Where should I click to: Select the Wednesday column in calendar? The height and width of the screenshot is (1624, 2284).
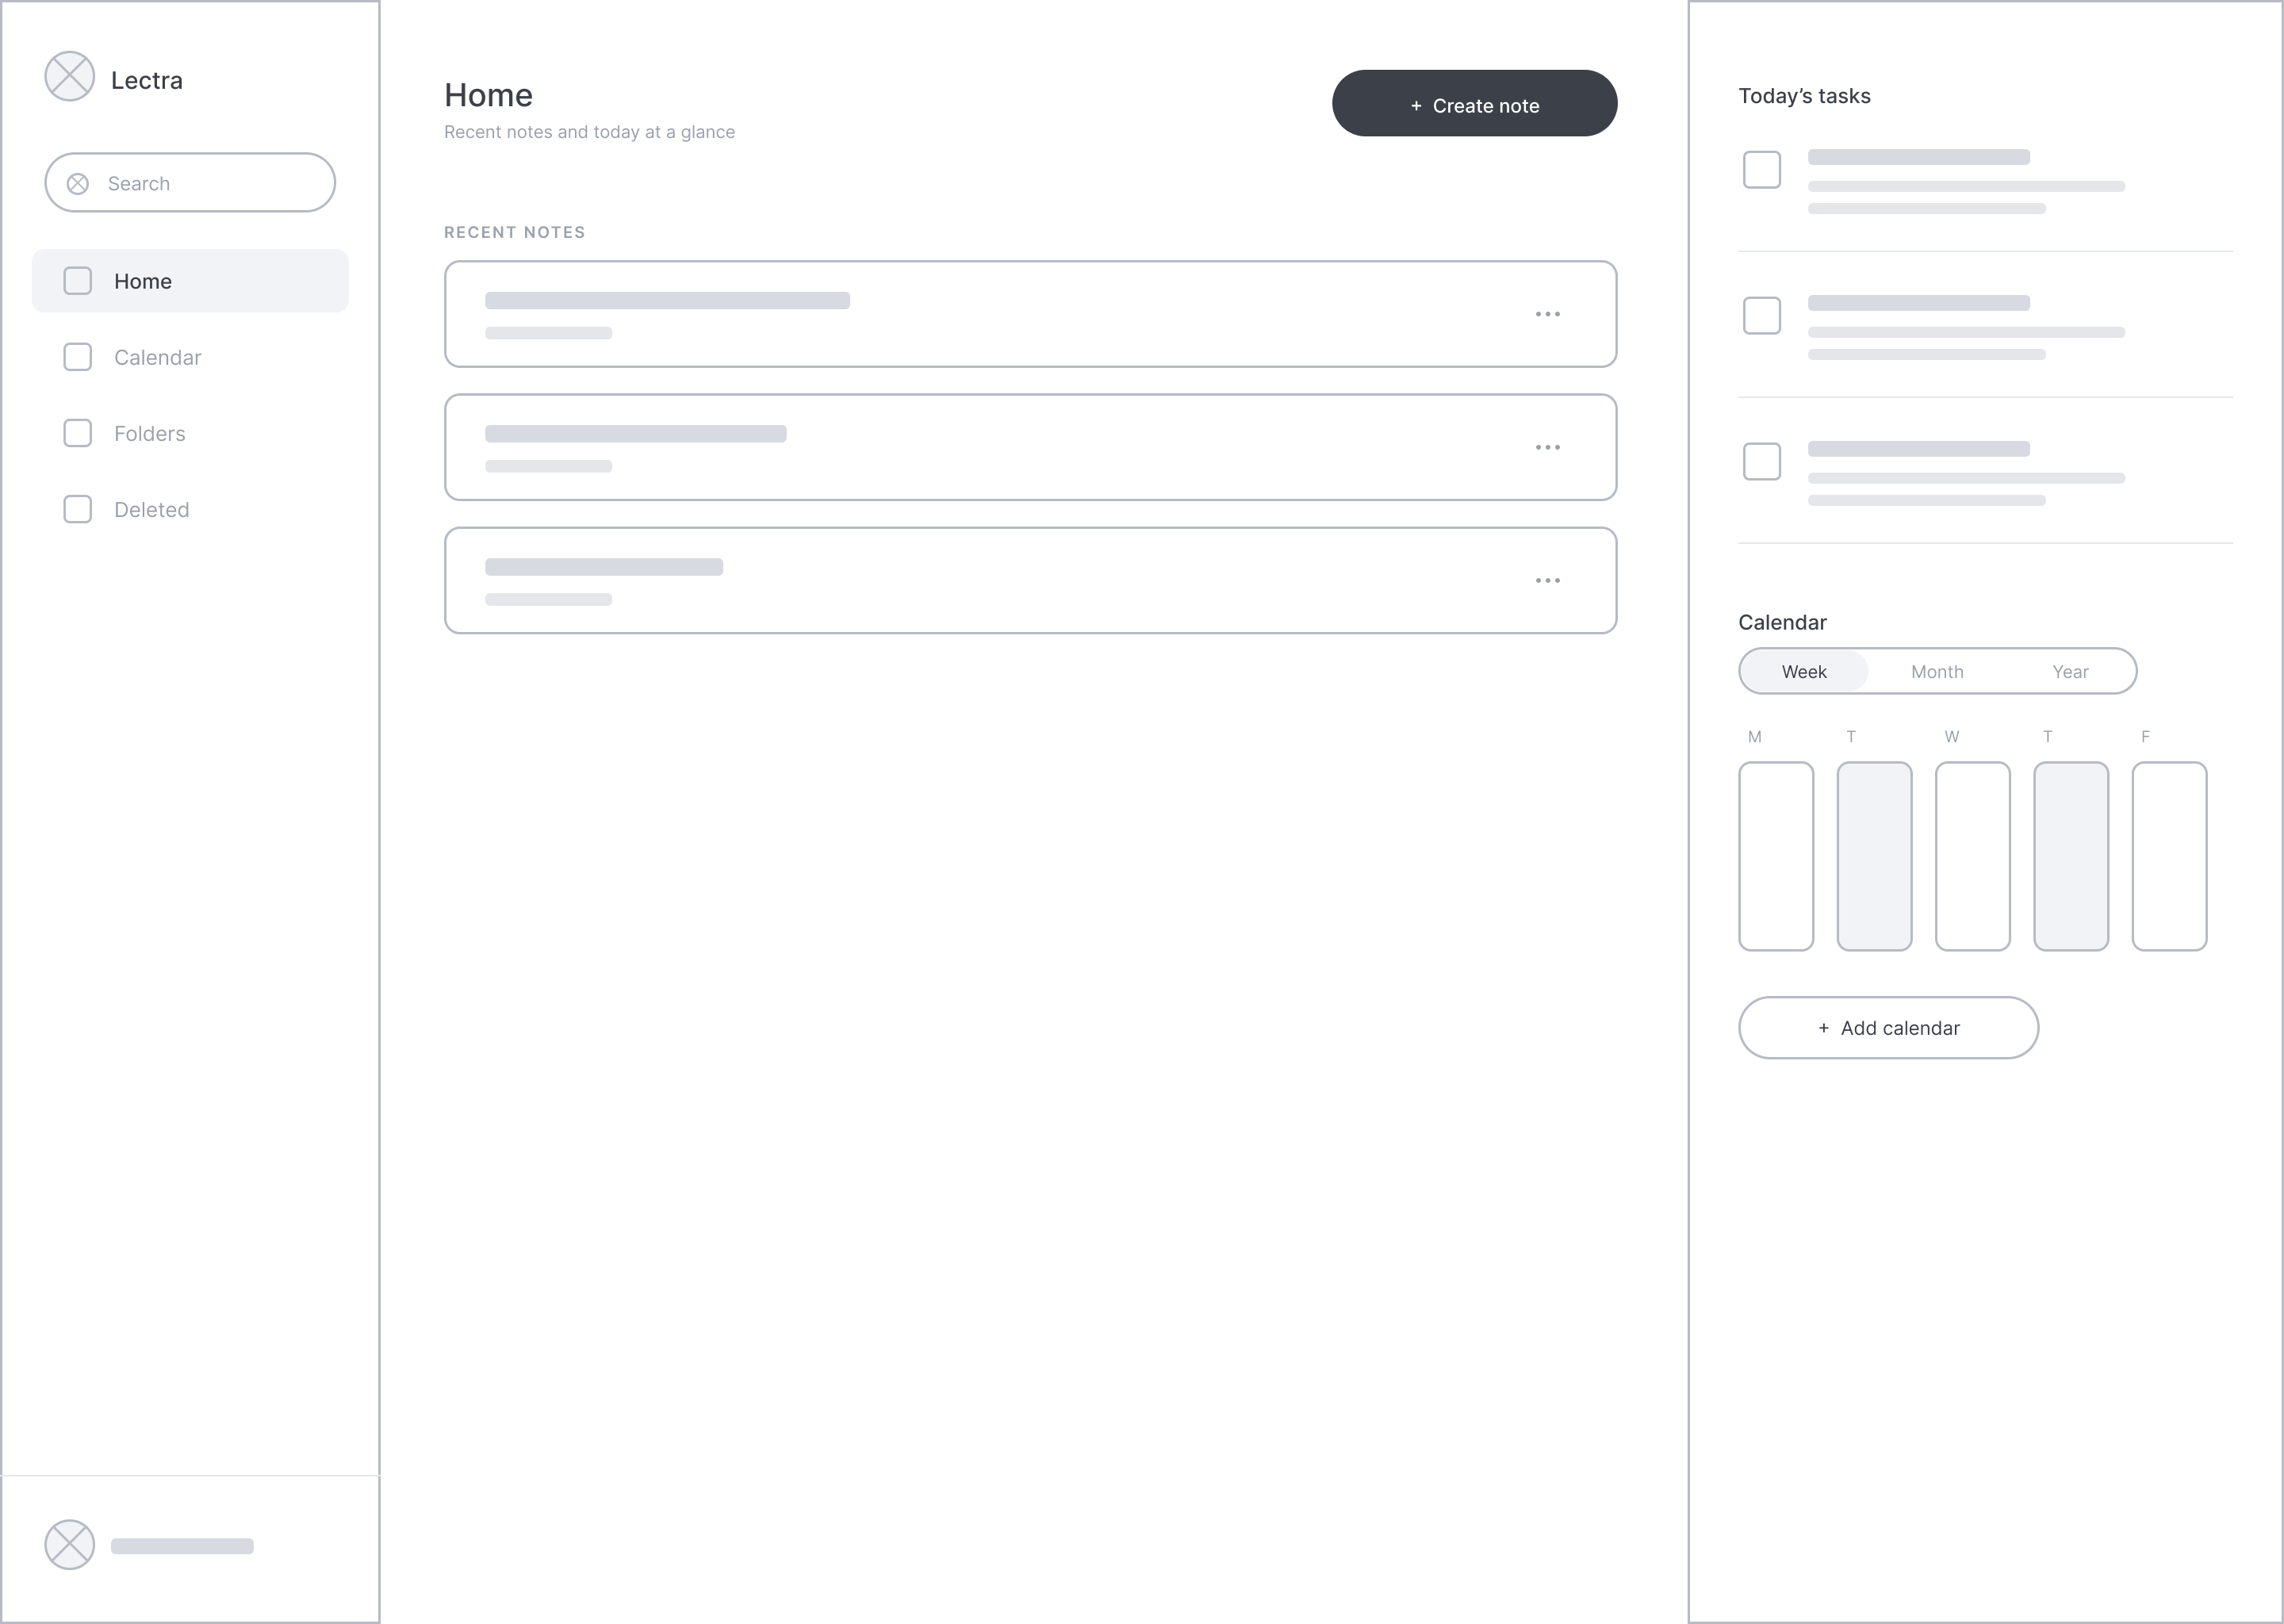coord(1973,856)
